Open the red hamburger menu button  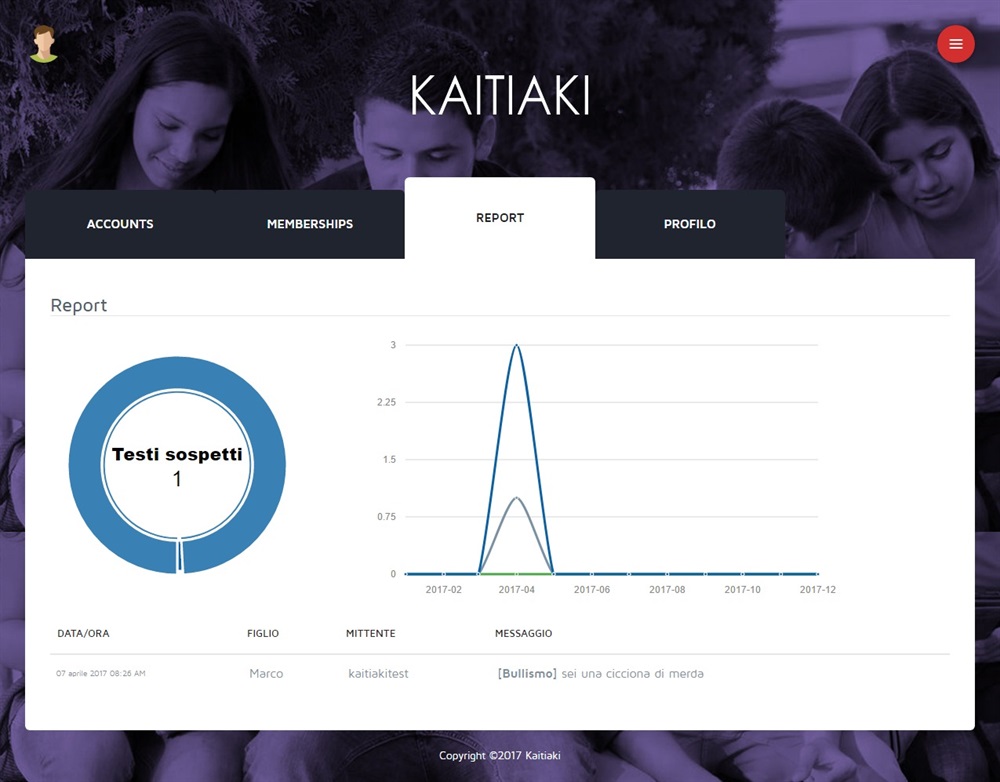click(x=955, y=44)
